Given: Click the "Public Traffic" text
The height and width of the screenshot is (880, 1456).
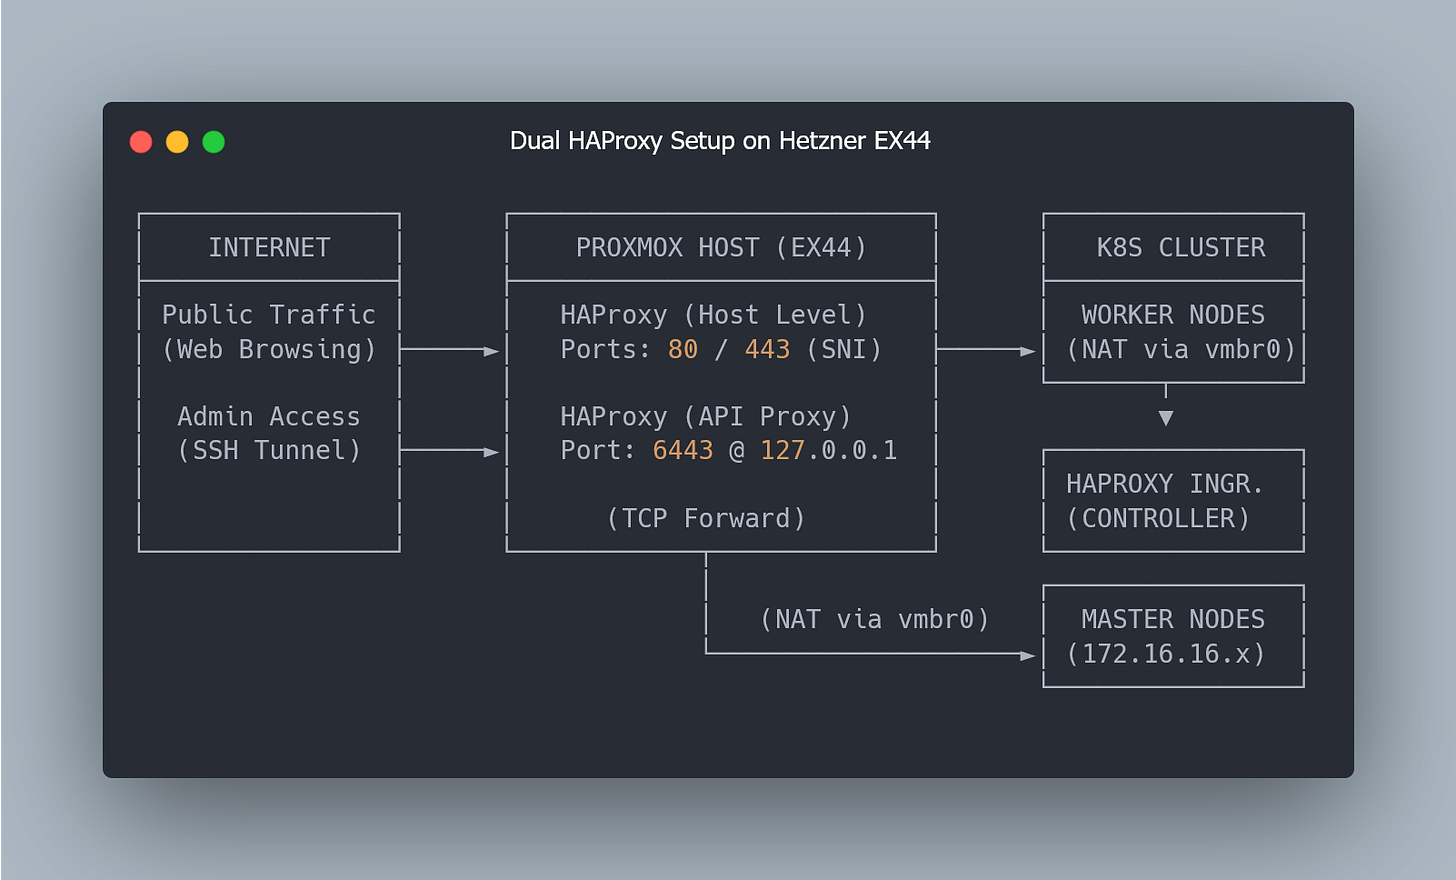Looking at the screenshot, I should [269, 315].
